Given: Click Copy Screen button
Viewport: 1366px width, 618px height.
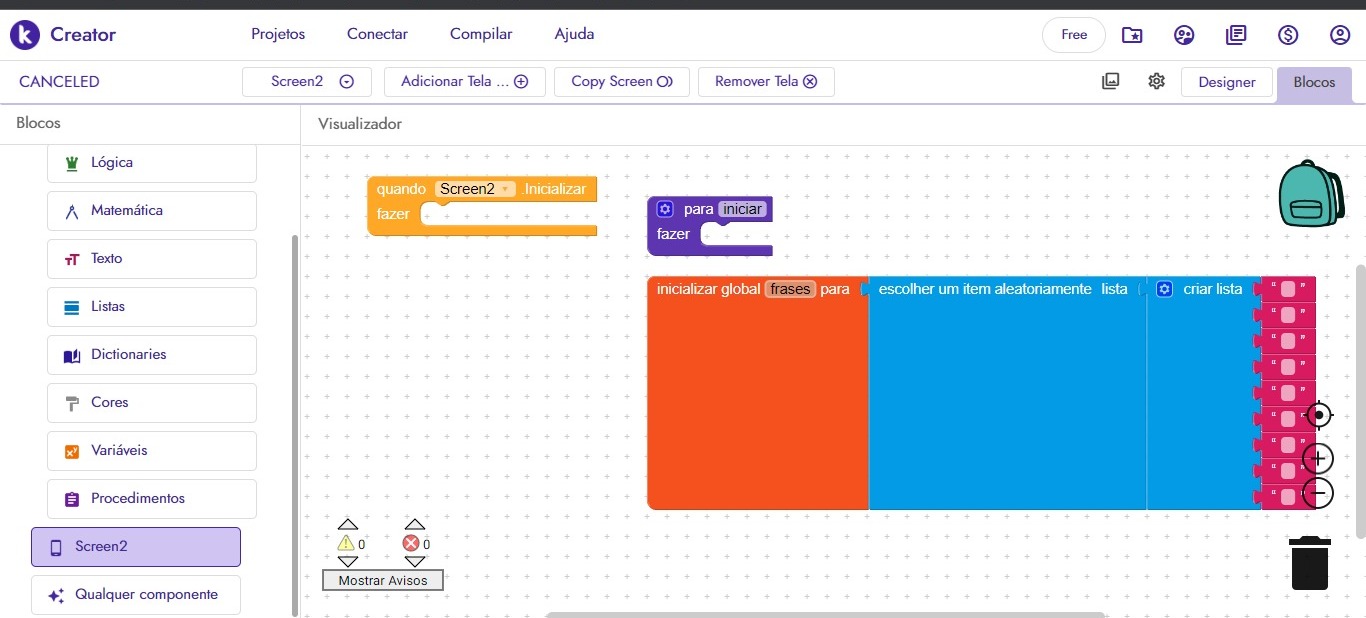Looking at the screenshot, I should click(622, 82).
